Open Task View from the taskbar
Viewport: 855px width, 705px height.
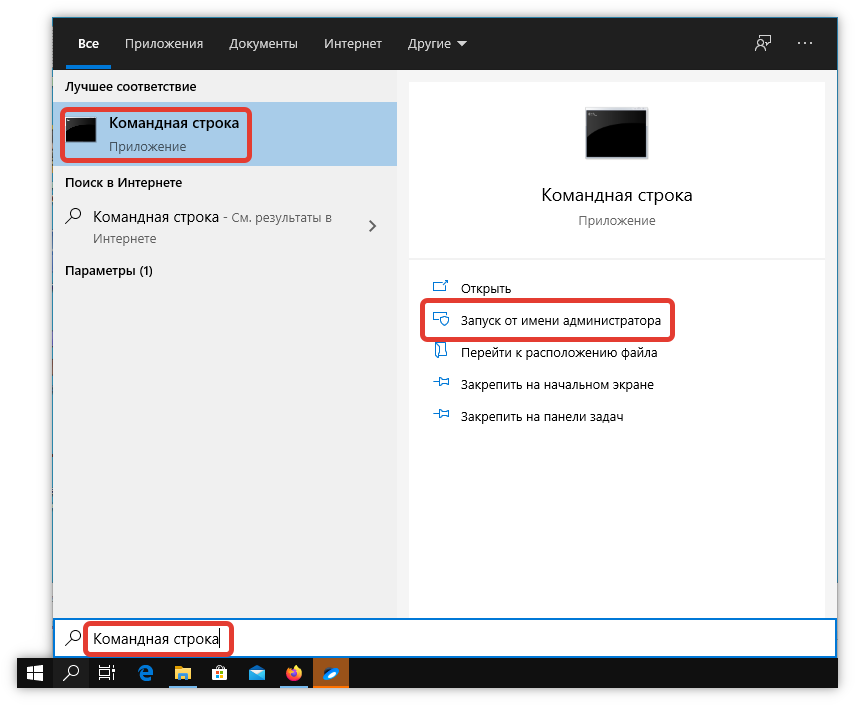107,673
